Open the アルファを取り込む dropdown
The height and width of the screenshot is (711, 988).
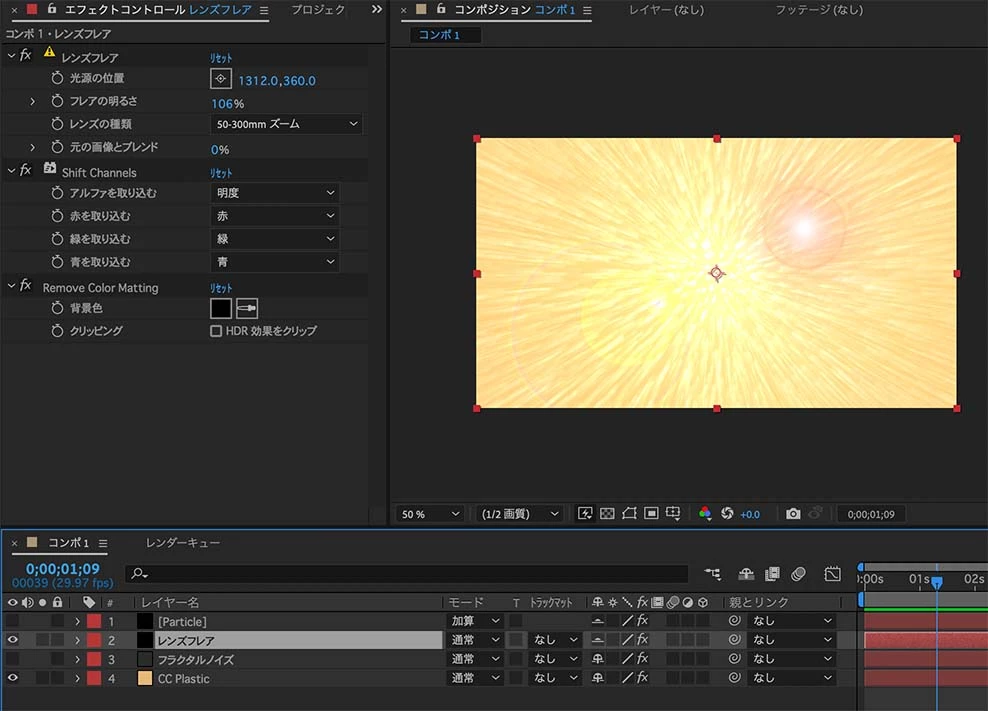[x=275, y=193]
